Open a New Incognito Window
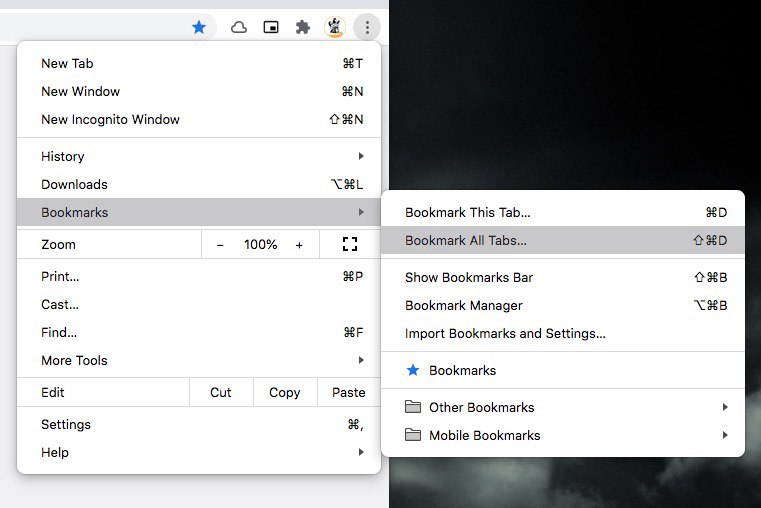The height and width of the screenshot is (508, 761). point(199,119)
